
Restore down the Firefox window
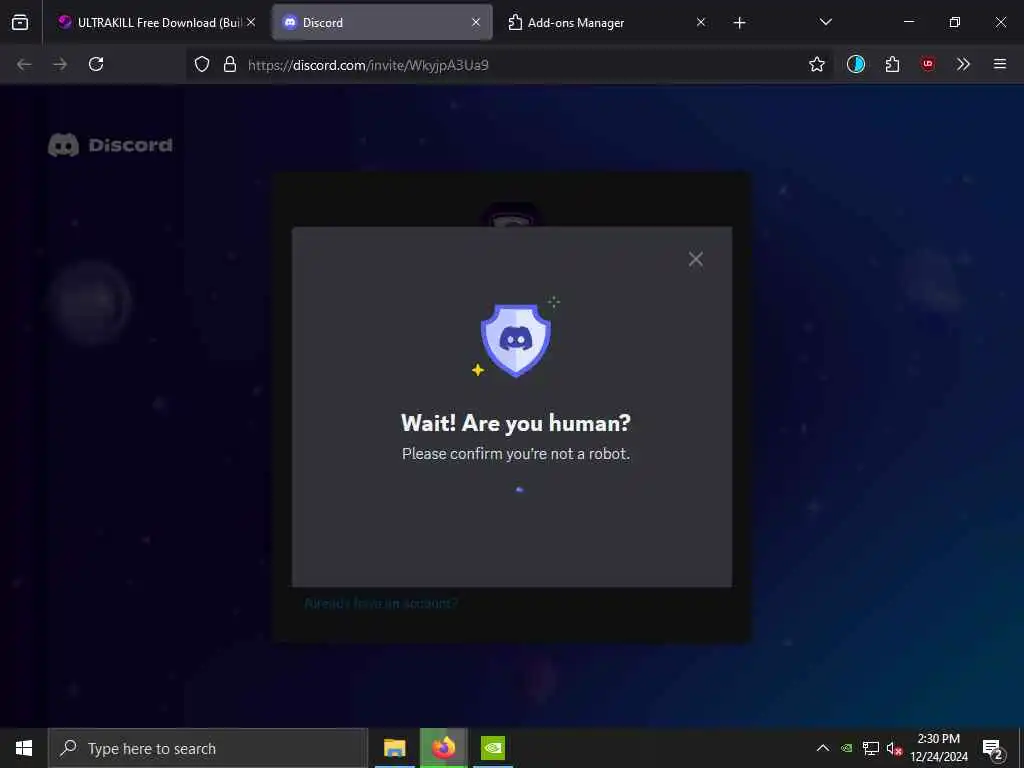(955, 22)
